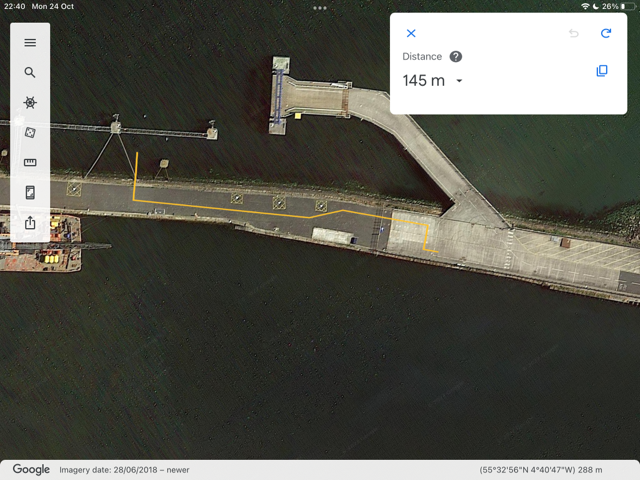
Task: Tap the Share icon in the sidebar
Action: (30, 223)
